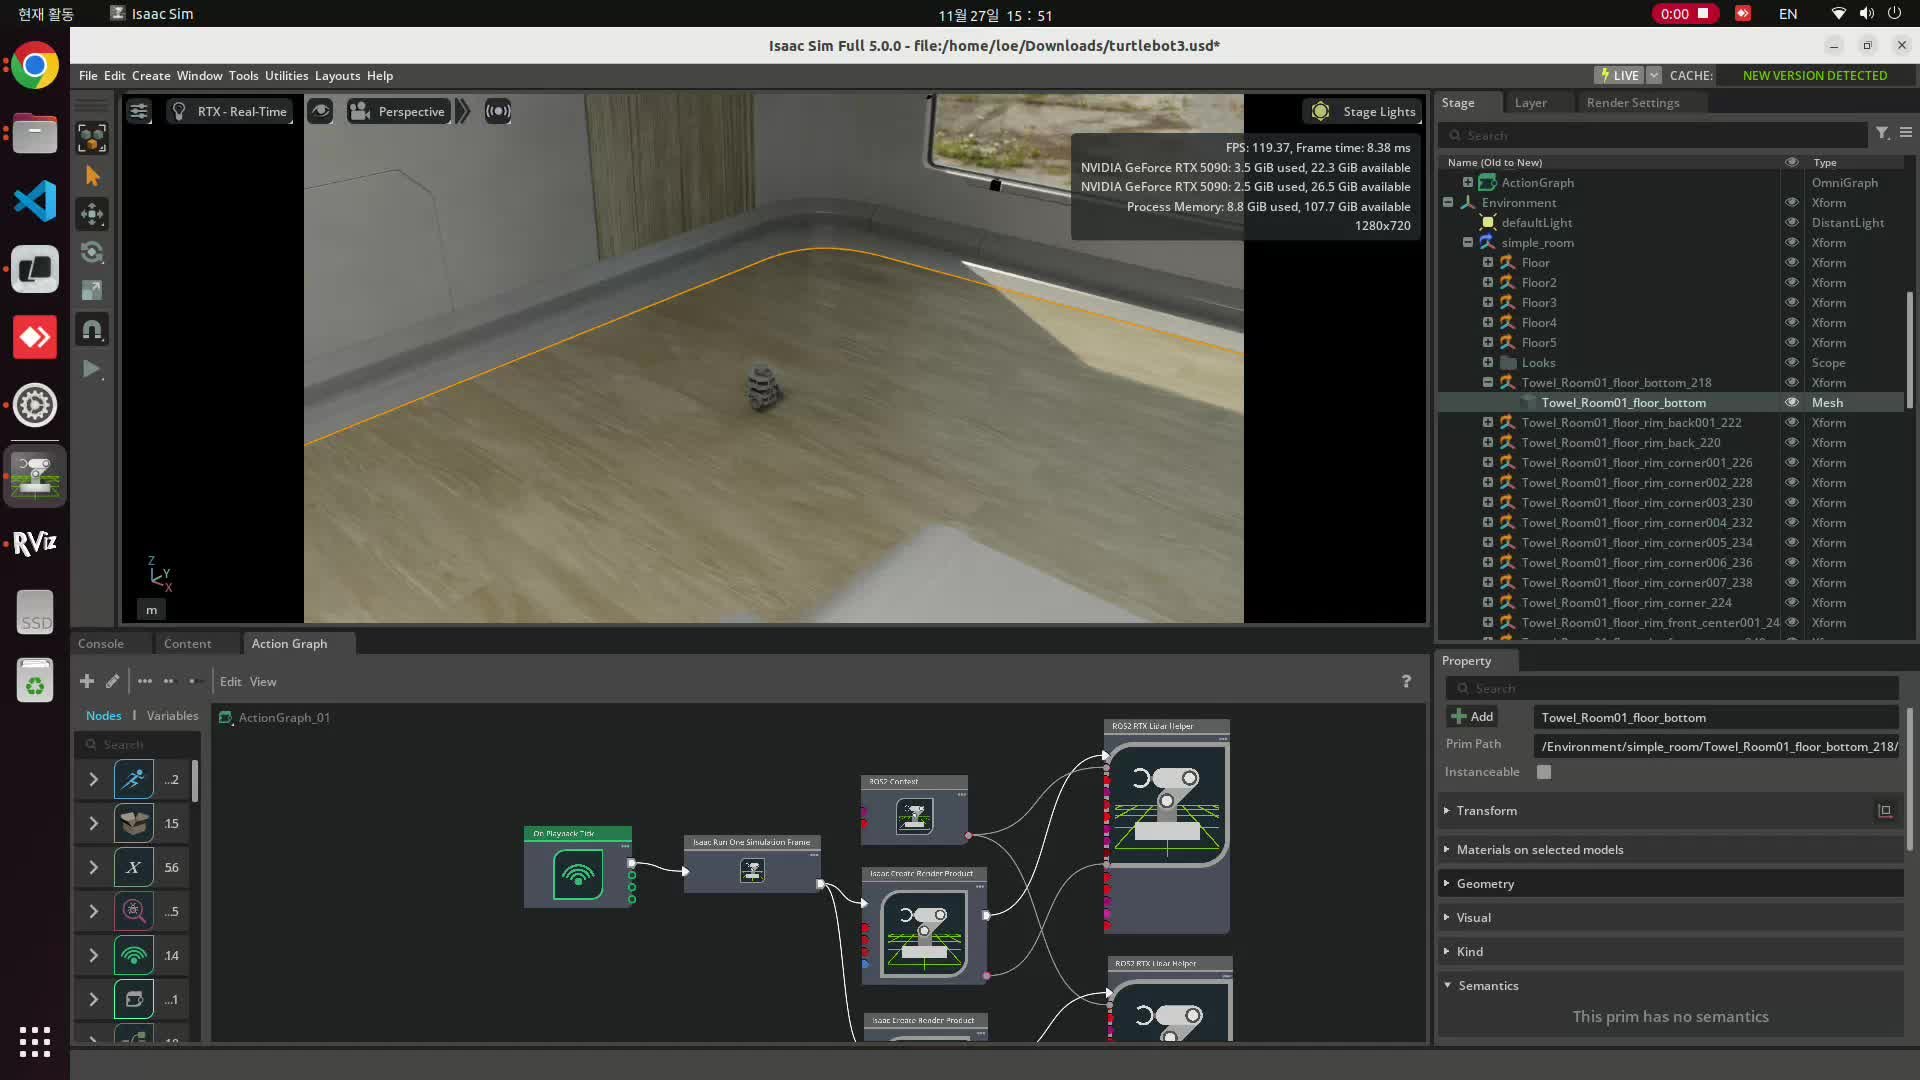The height and width of the screenshot is (1080, 1920).
Task: Click the viewport sensor waves icon
Action: click(498, 111)
